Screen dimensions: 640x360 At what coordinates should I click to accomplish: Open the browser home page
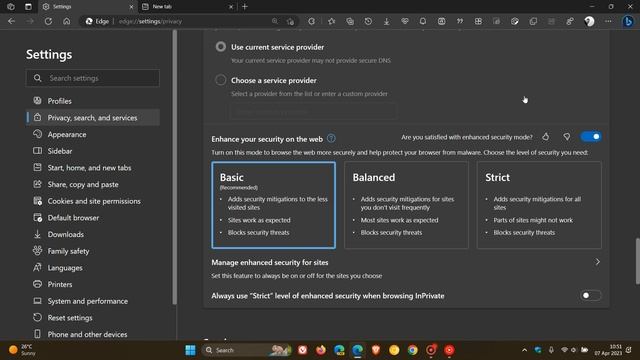(67, 21)
